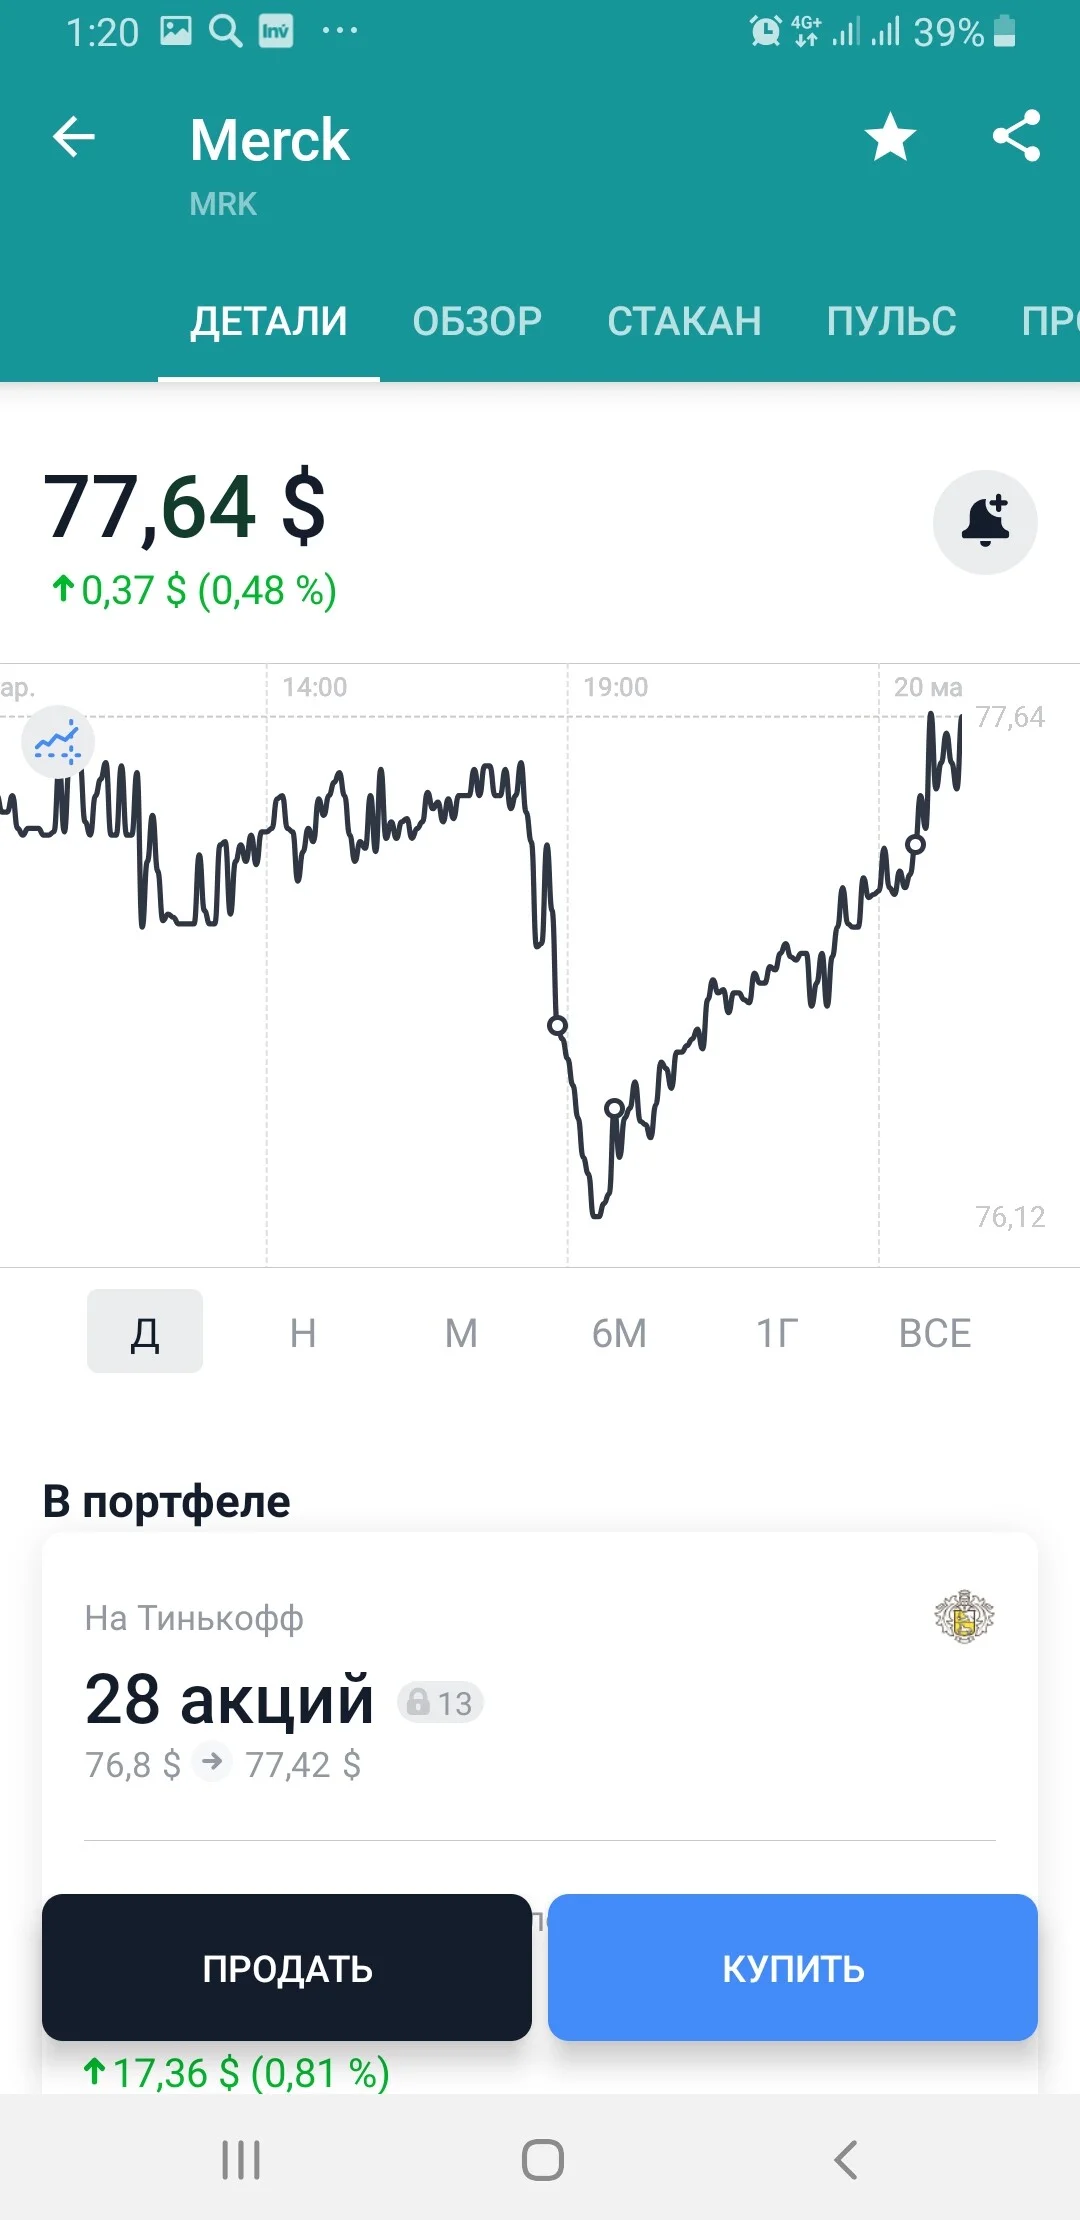Select the Д daily chart period
The height and width of the screenshot is (2220, 1080).
pos(145,1331)
